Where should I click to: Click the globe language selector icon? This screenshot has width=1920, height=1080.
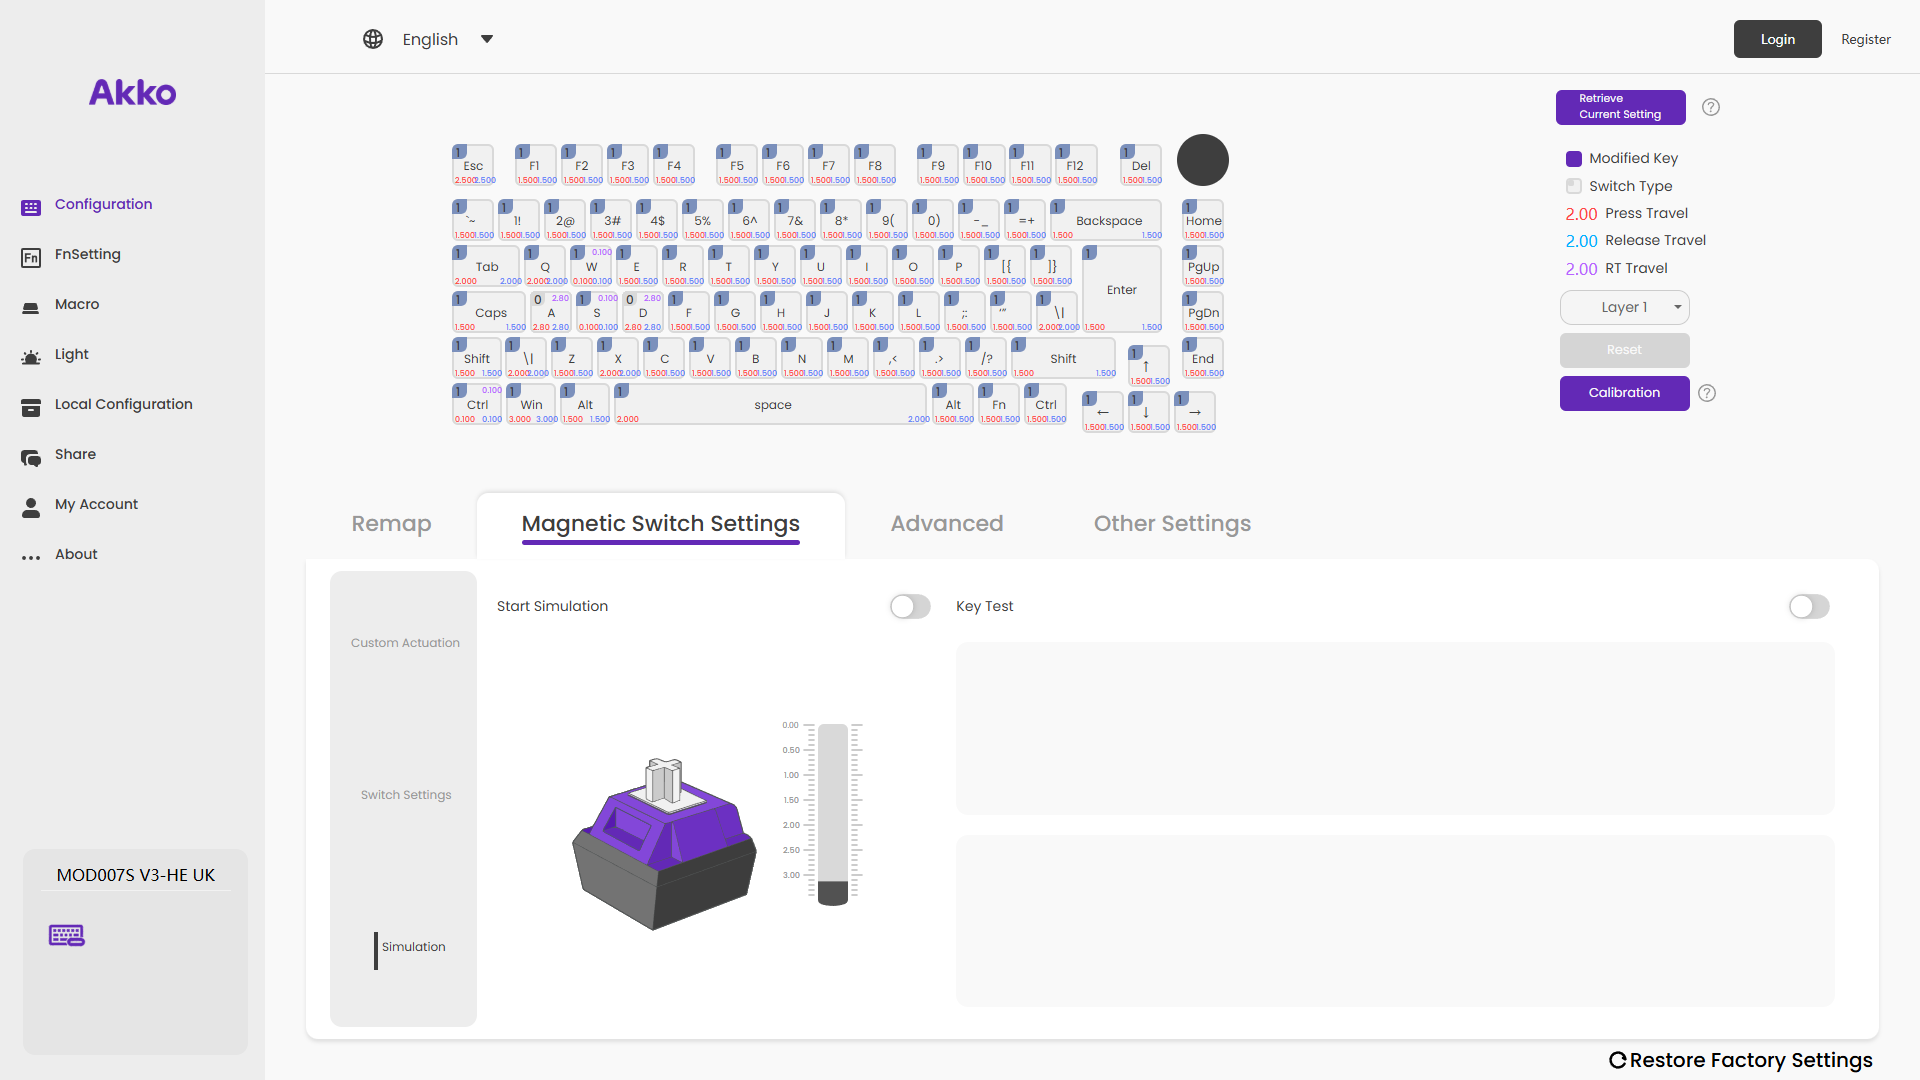pos(373,39)
